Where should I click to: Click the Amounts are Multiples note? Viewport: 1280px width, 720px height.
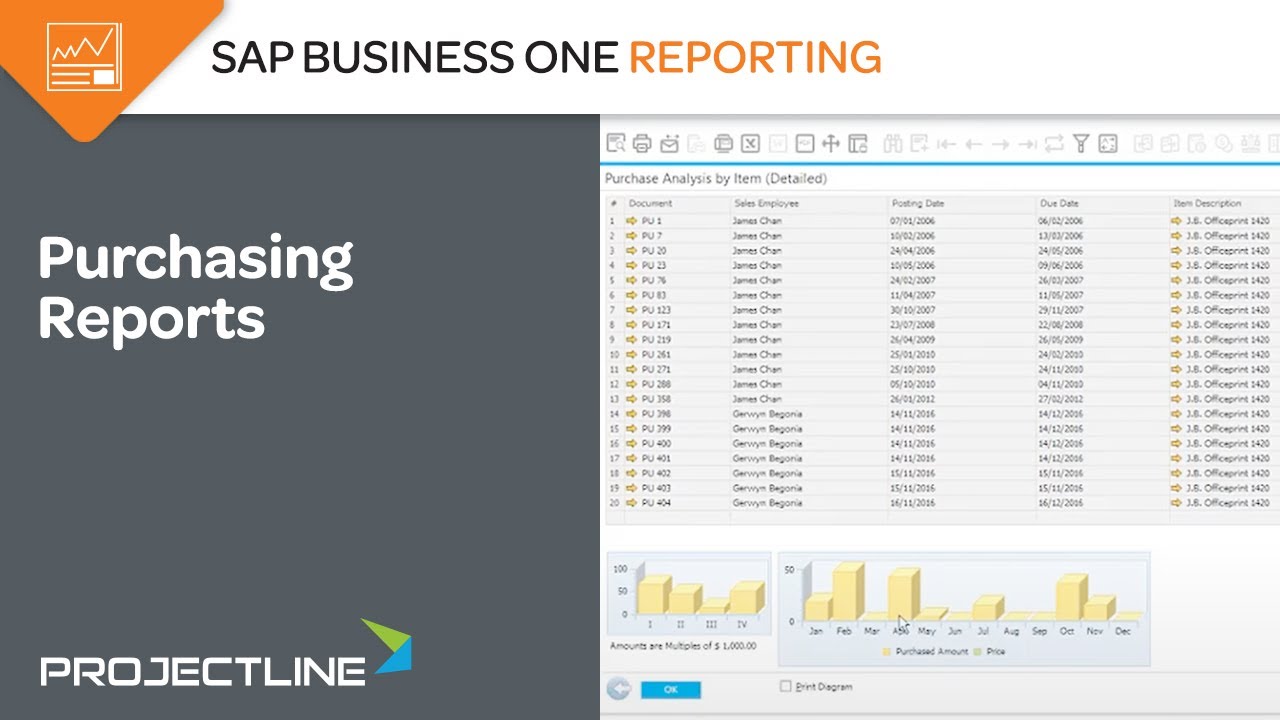point(684,646)
